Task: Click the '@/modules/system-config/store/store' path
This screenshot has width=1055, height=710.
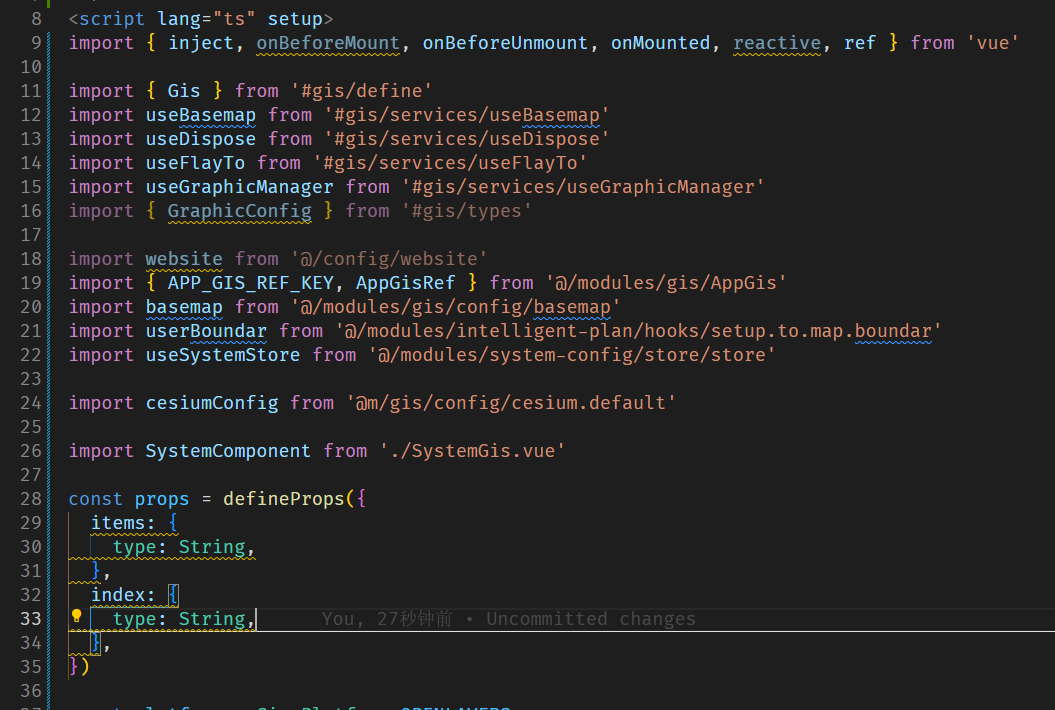Action: coord(572,355)
